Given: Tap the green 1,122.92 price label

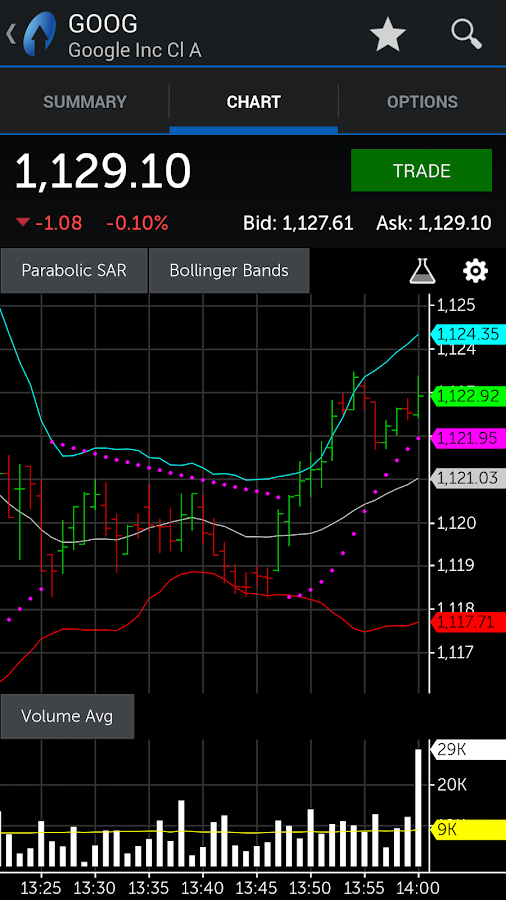Looking at the screenshot, I should click(468, 396).
